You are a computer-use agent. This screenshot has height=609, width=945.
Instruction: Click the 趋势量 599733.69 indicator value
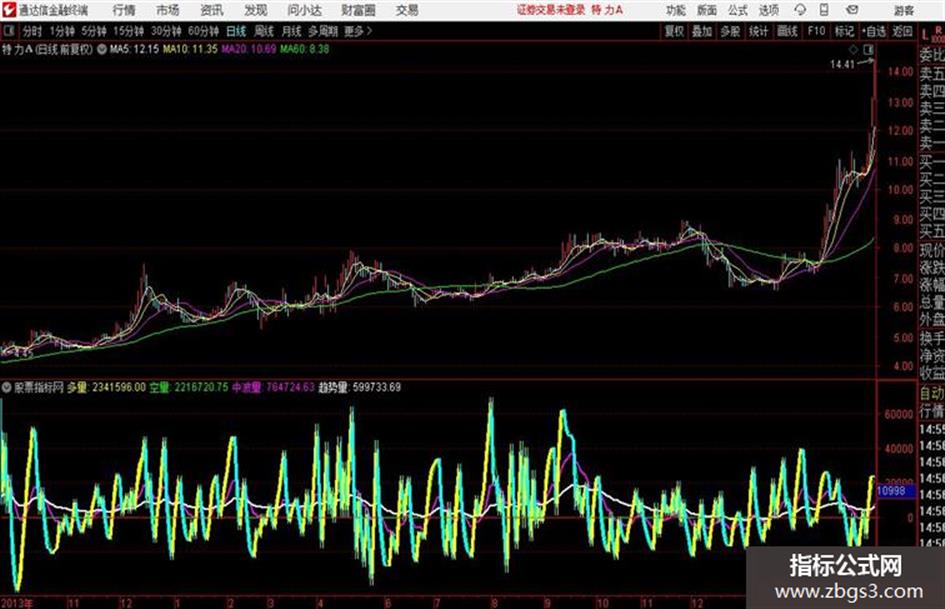click(359, 387)
